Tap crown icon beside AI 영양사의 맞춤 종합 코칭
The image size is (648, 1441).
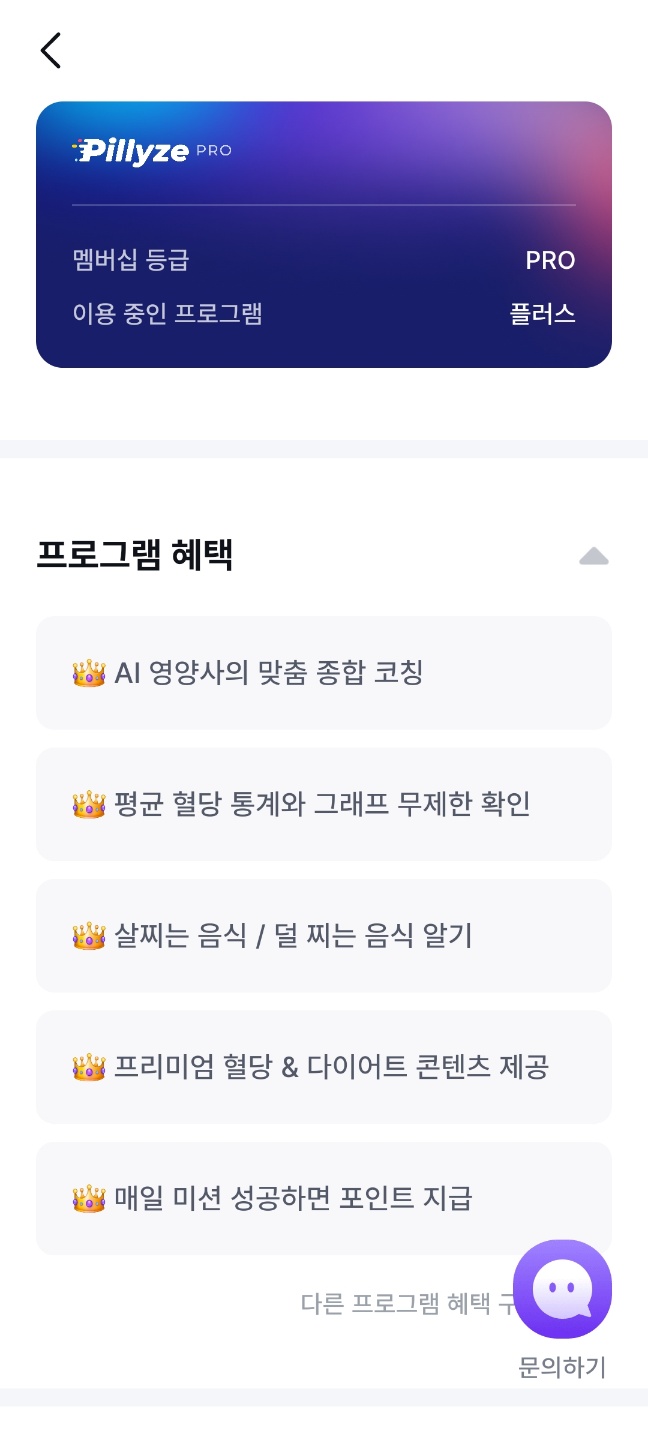(89, 673)
